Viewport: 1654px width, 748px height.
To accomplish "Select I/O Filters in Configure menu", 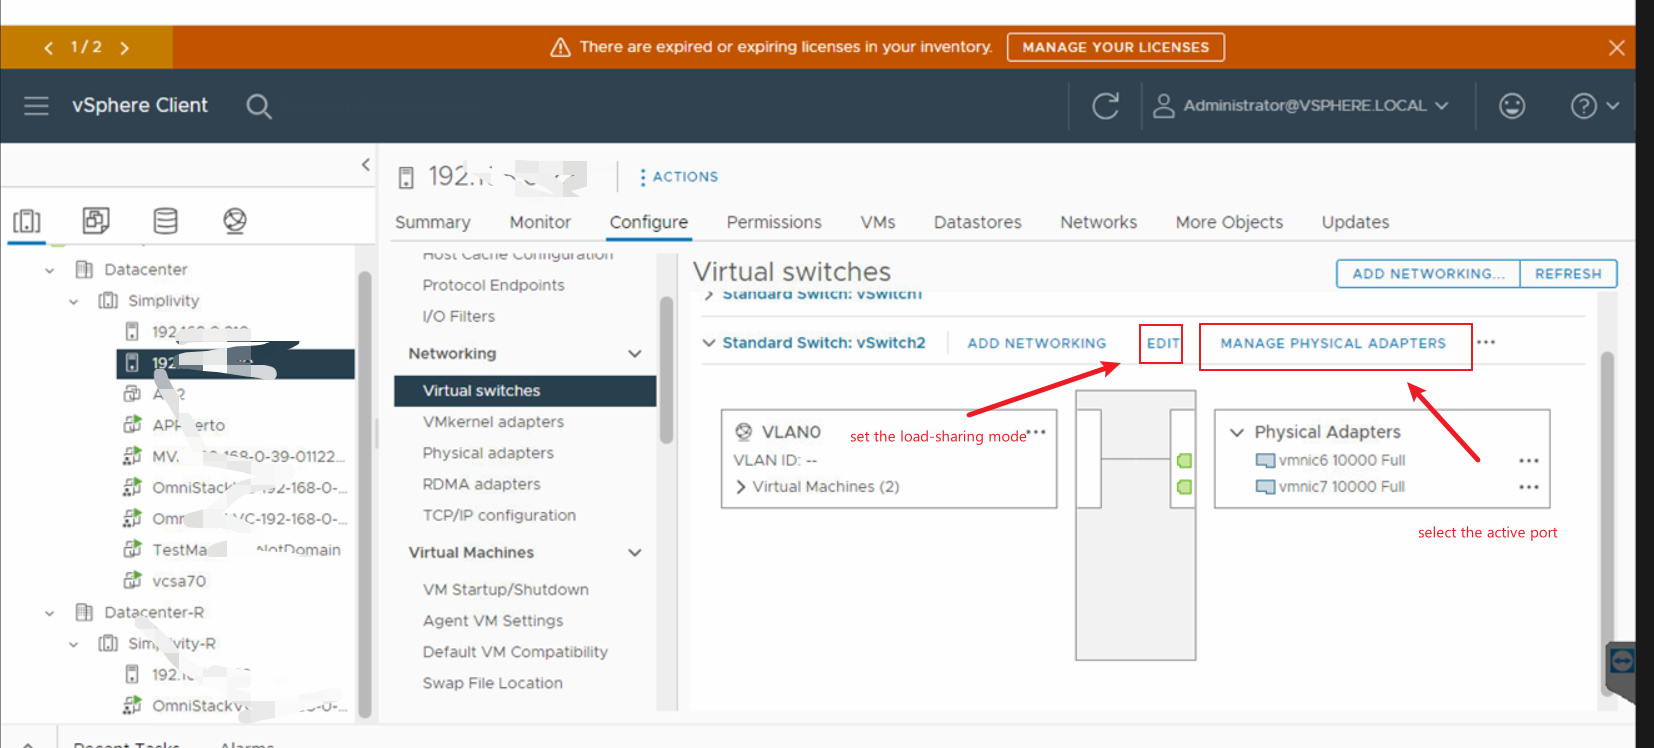I will pyautogui.click(x=458, y=316).
